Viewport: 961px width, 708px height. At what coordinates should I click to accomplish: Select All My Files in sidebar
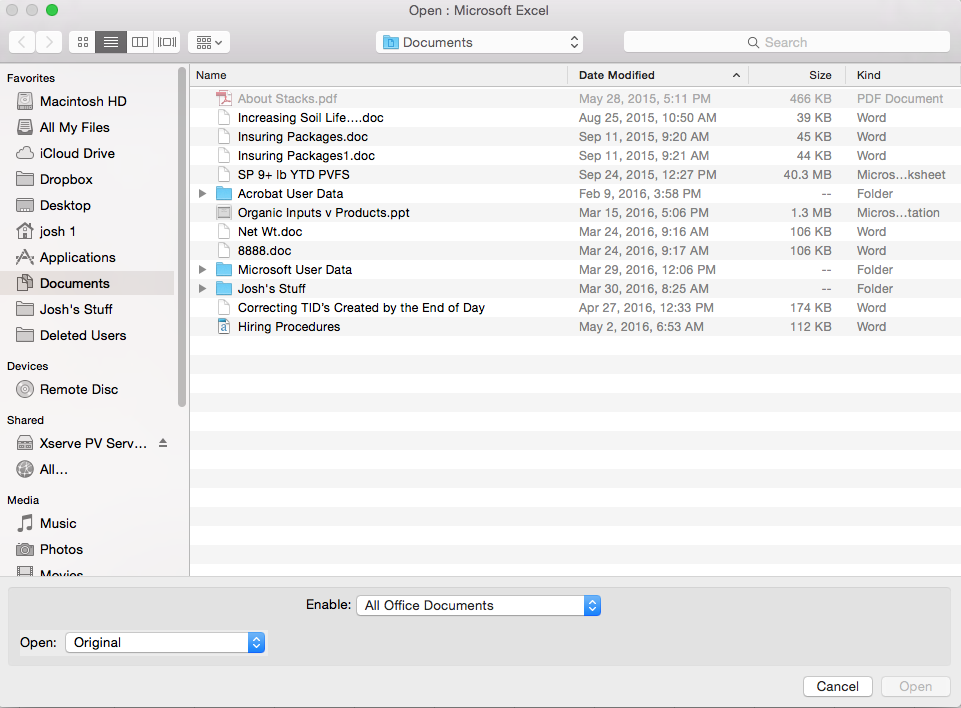pos(87,128)
